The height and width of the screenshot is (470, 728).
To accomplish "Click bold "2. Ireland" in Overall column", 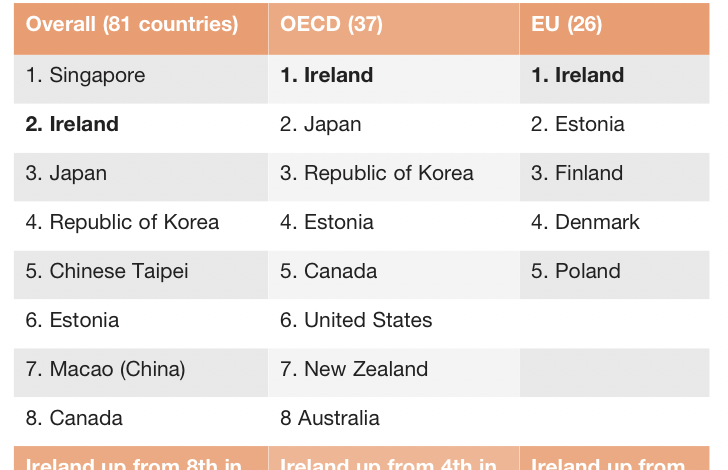I will (72, 124).
